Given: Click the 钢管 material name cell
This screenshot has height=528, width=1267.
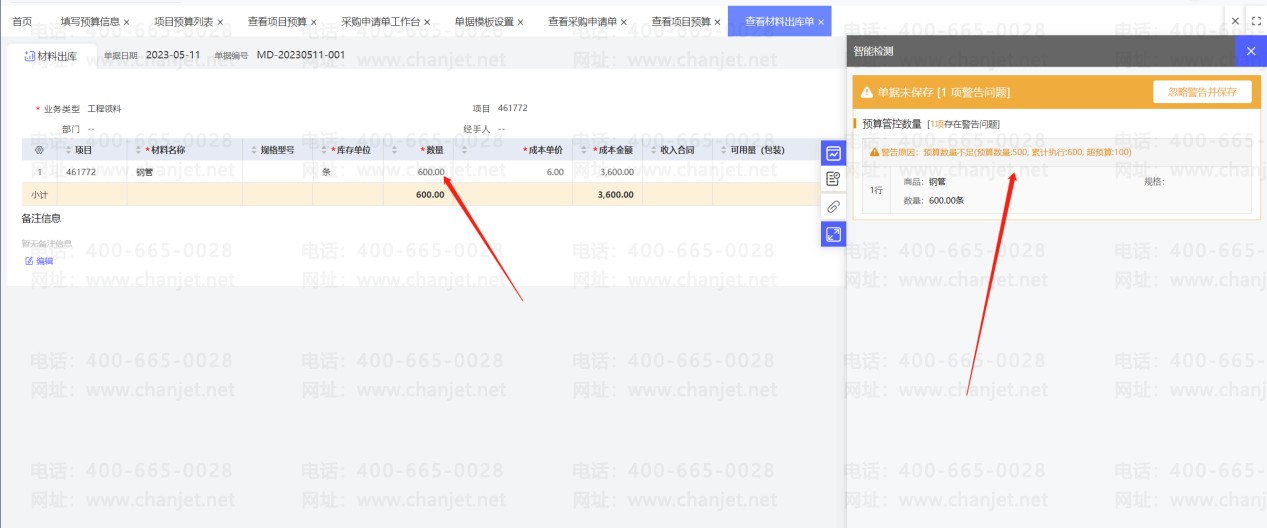Looking at the screenshot, I should tap(184, 172).
